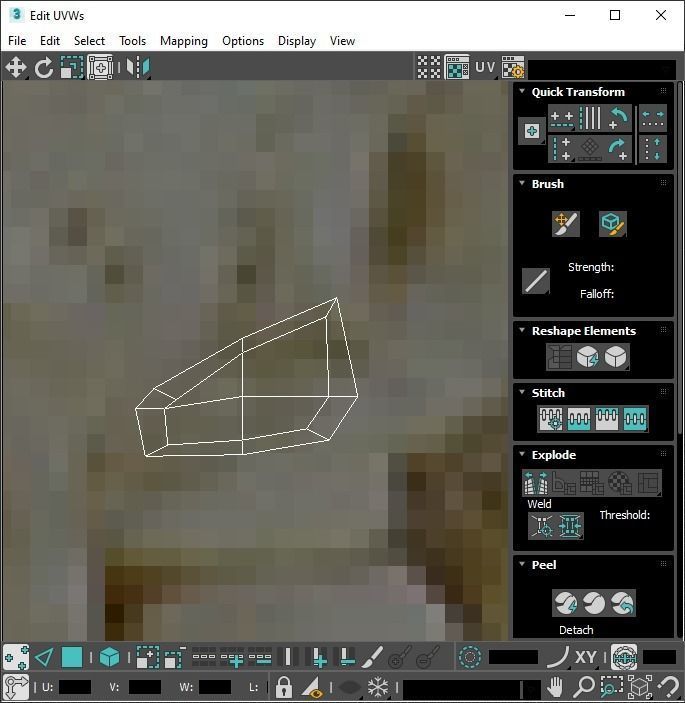
Task: Open the Tools menu
Action: [132, 41]
